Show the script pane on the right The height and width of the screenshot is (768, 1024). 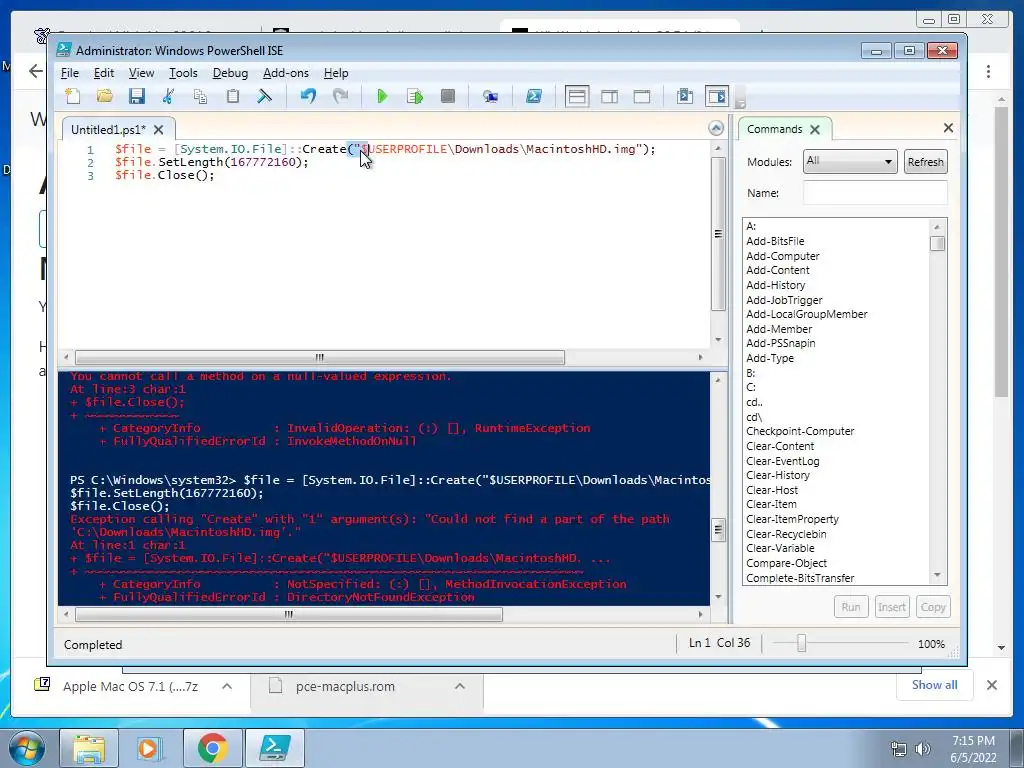[609, 97]
